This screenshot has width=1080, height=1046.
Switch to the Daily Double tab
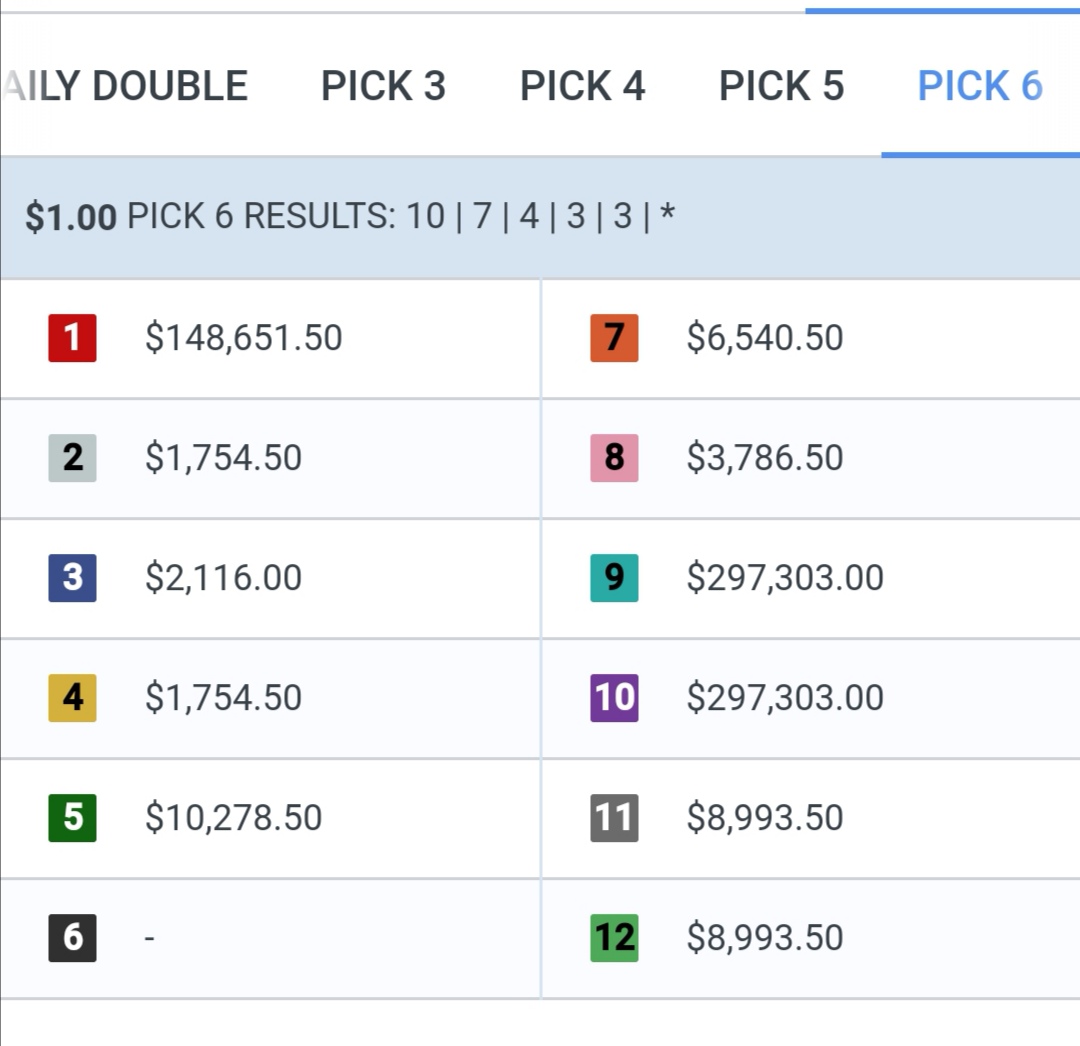click(x=125, y=86)
